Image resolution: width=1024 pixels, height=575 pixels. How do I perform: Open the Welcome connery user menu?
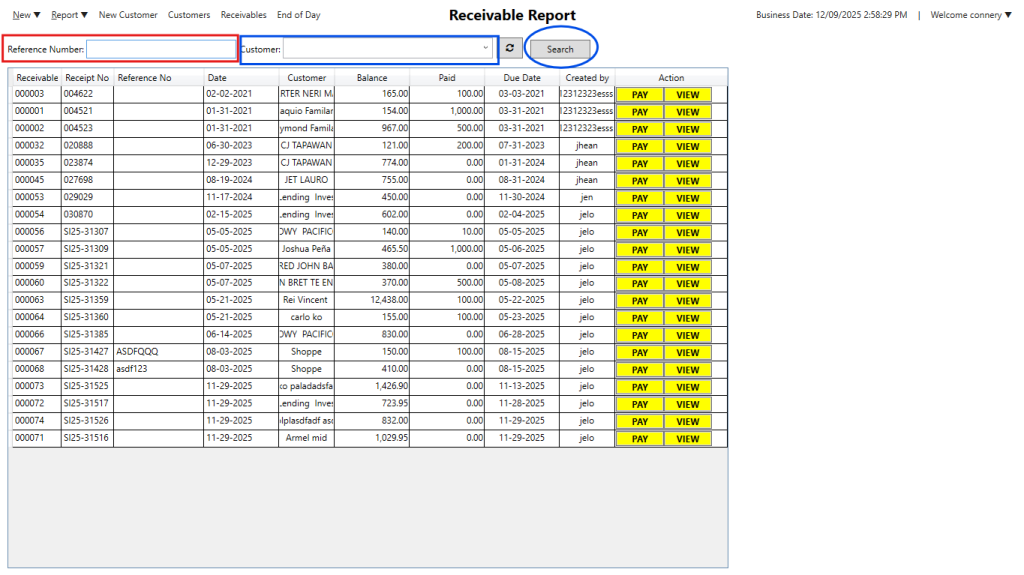click(970, 15)
